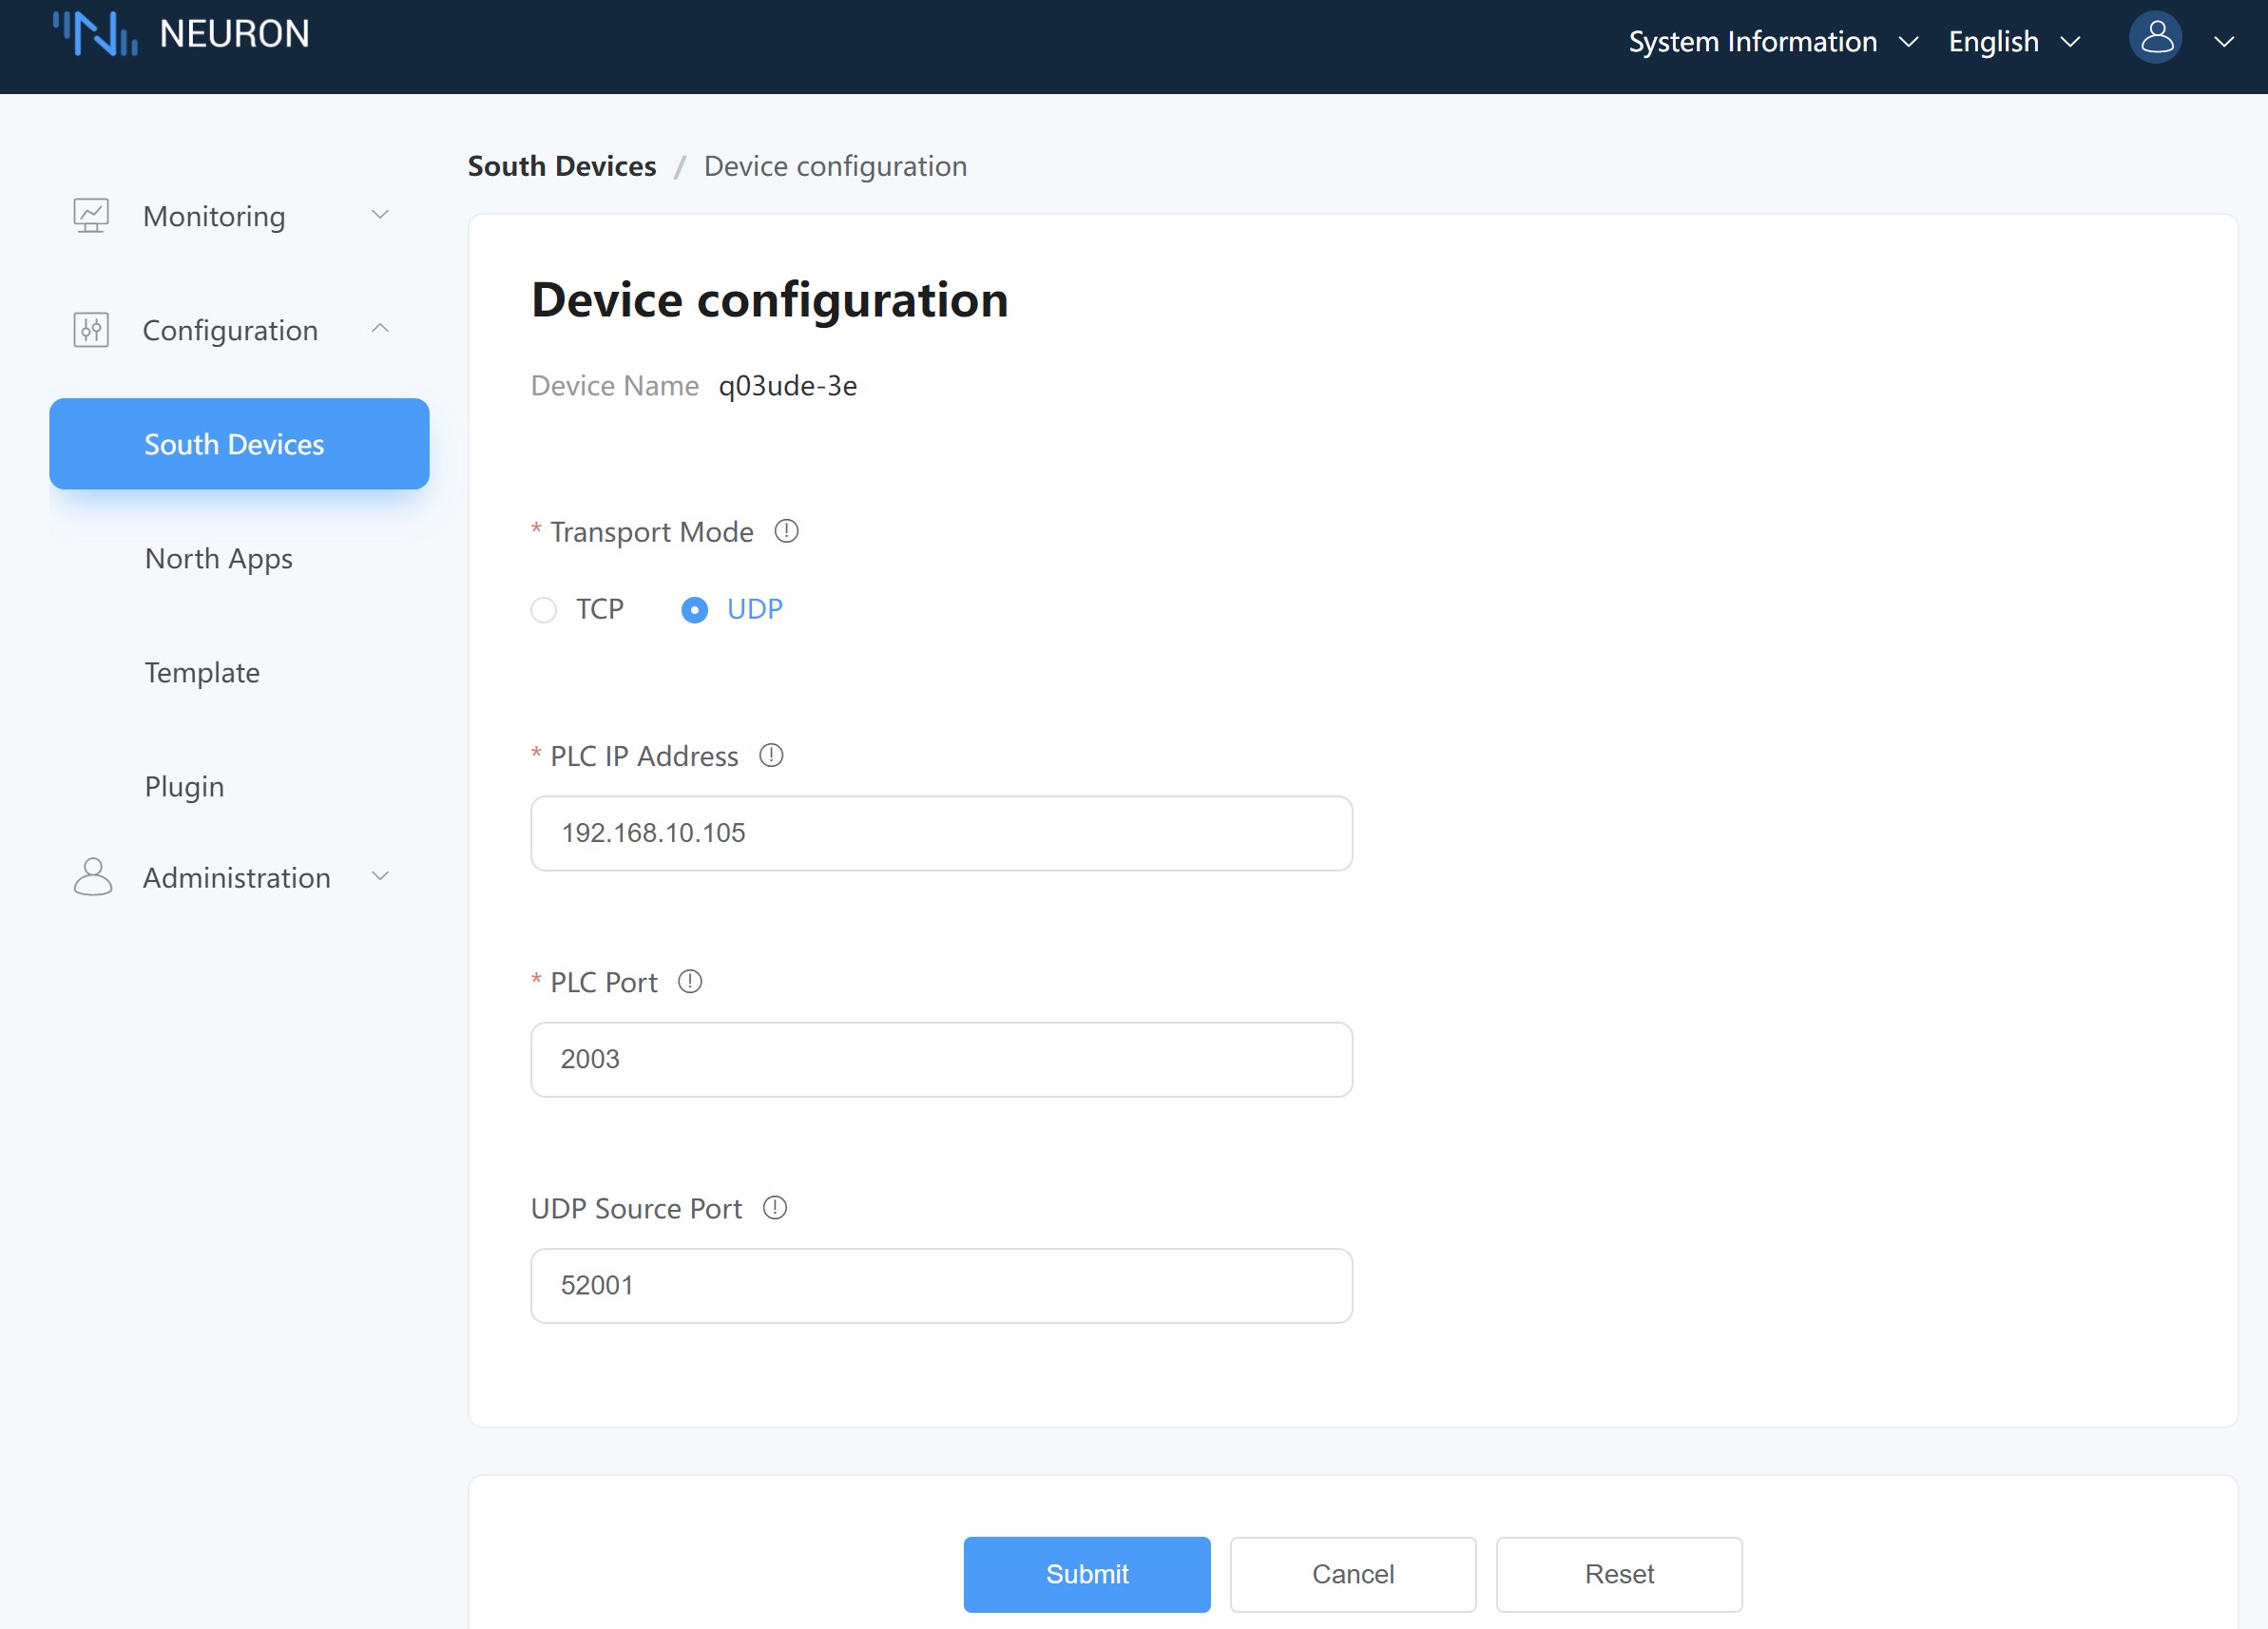The height and width of the screenshot is (1629, 2268).
Task: Click the Reset button
Action: coord(1618,1573)
